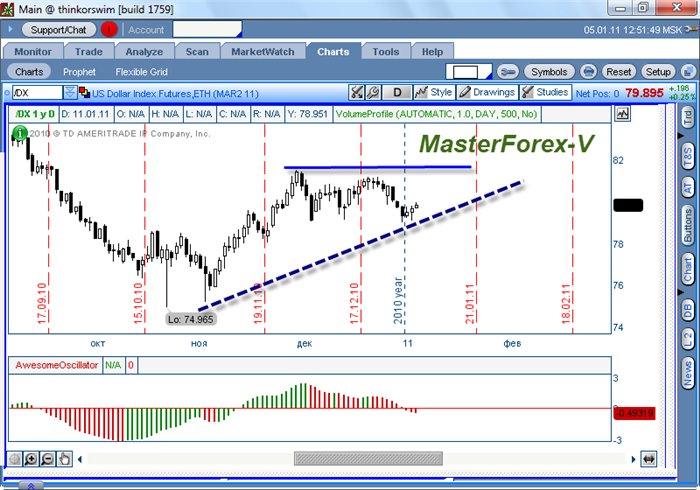Click the horizontal chart scrollbar thumb
Screen dimensions: 700x490
pyautogui.click(x=368, y=459)
